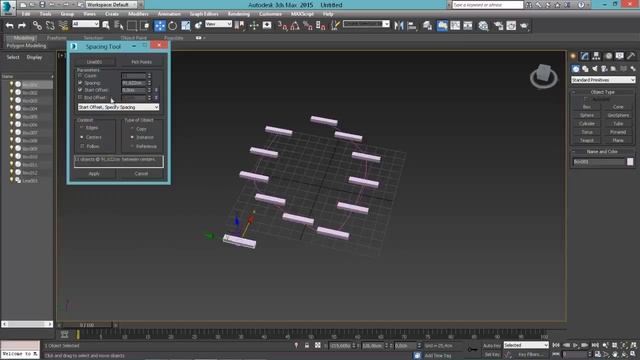
Task: Open the Modifiers menu
Action: click(x=138, y=14)
